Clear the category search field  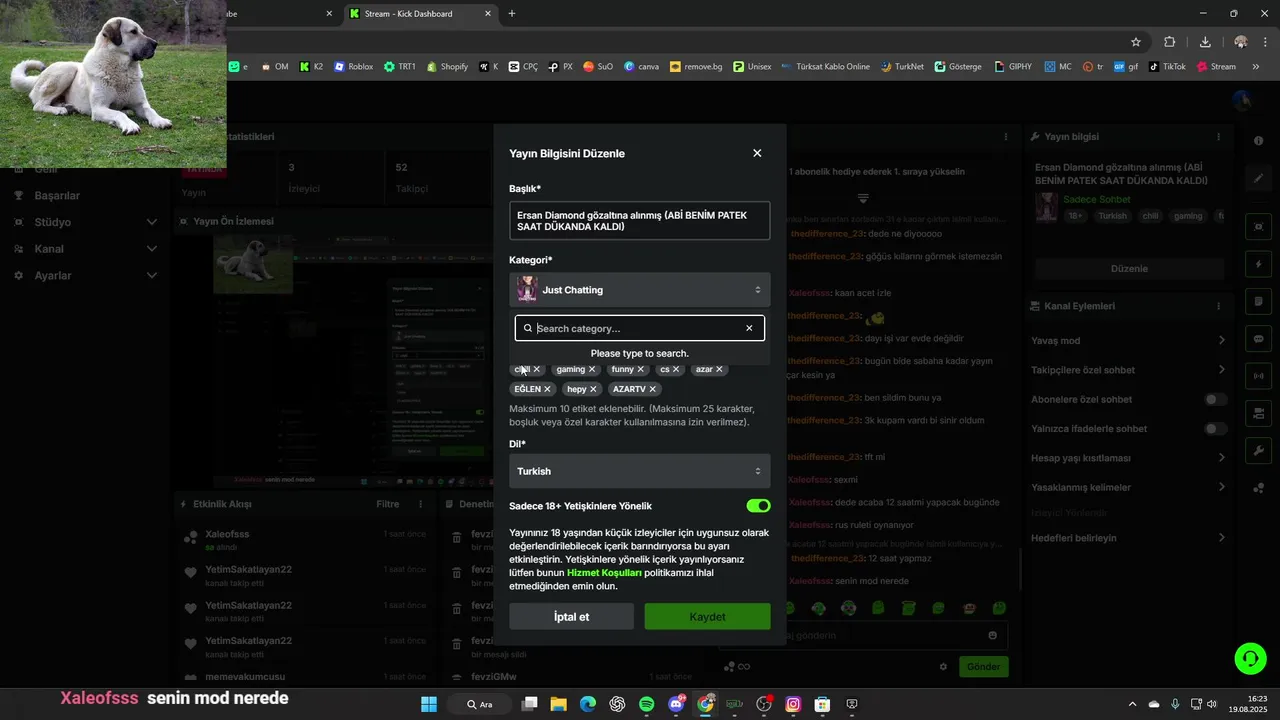[x=749, y=328]
